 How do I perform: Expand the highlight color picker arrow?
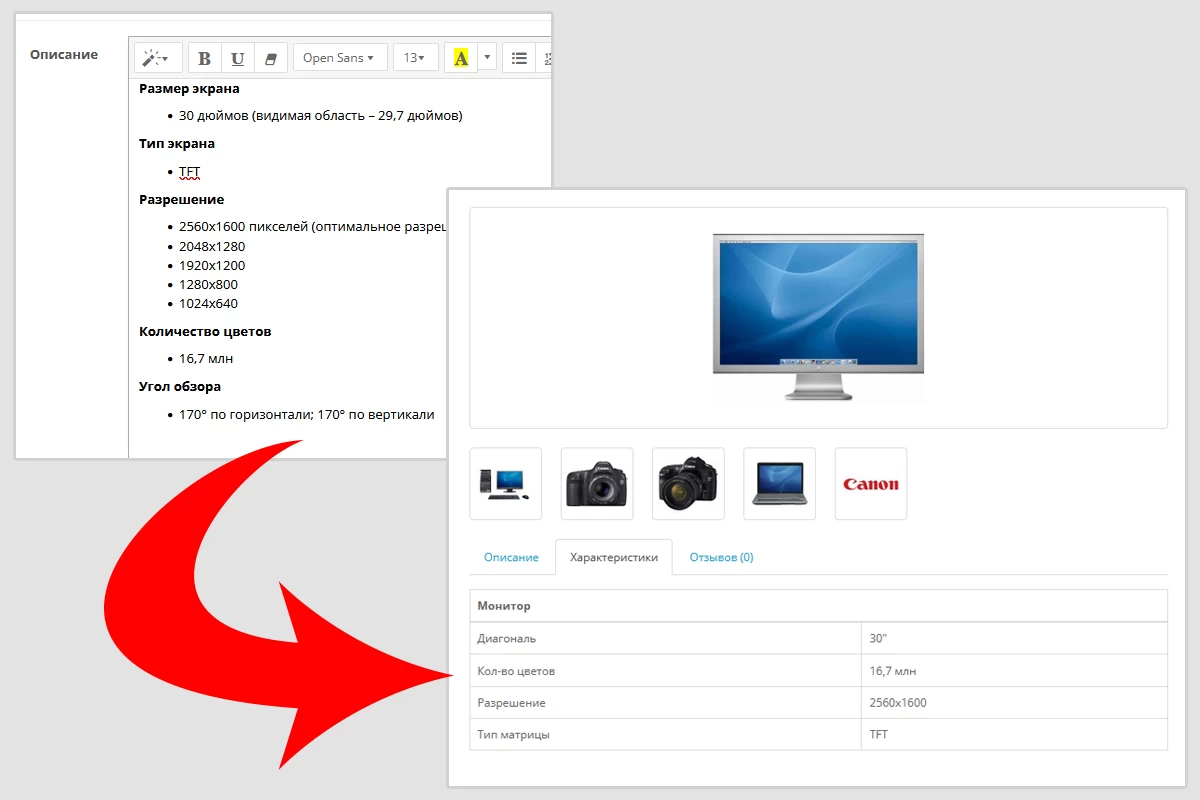487,58
